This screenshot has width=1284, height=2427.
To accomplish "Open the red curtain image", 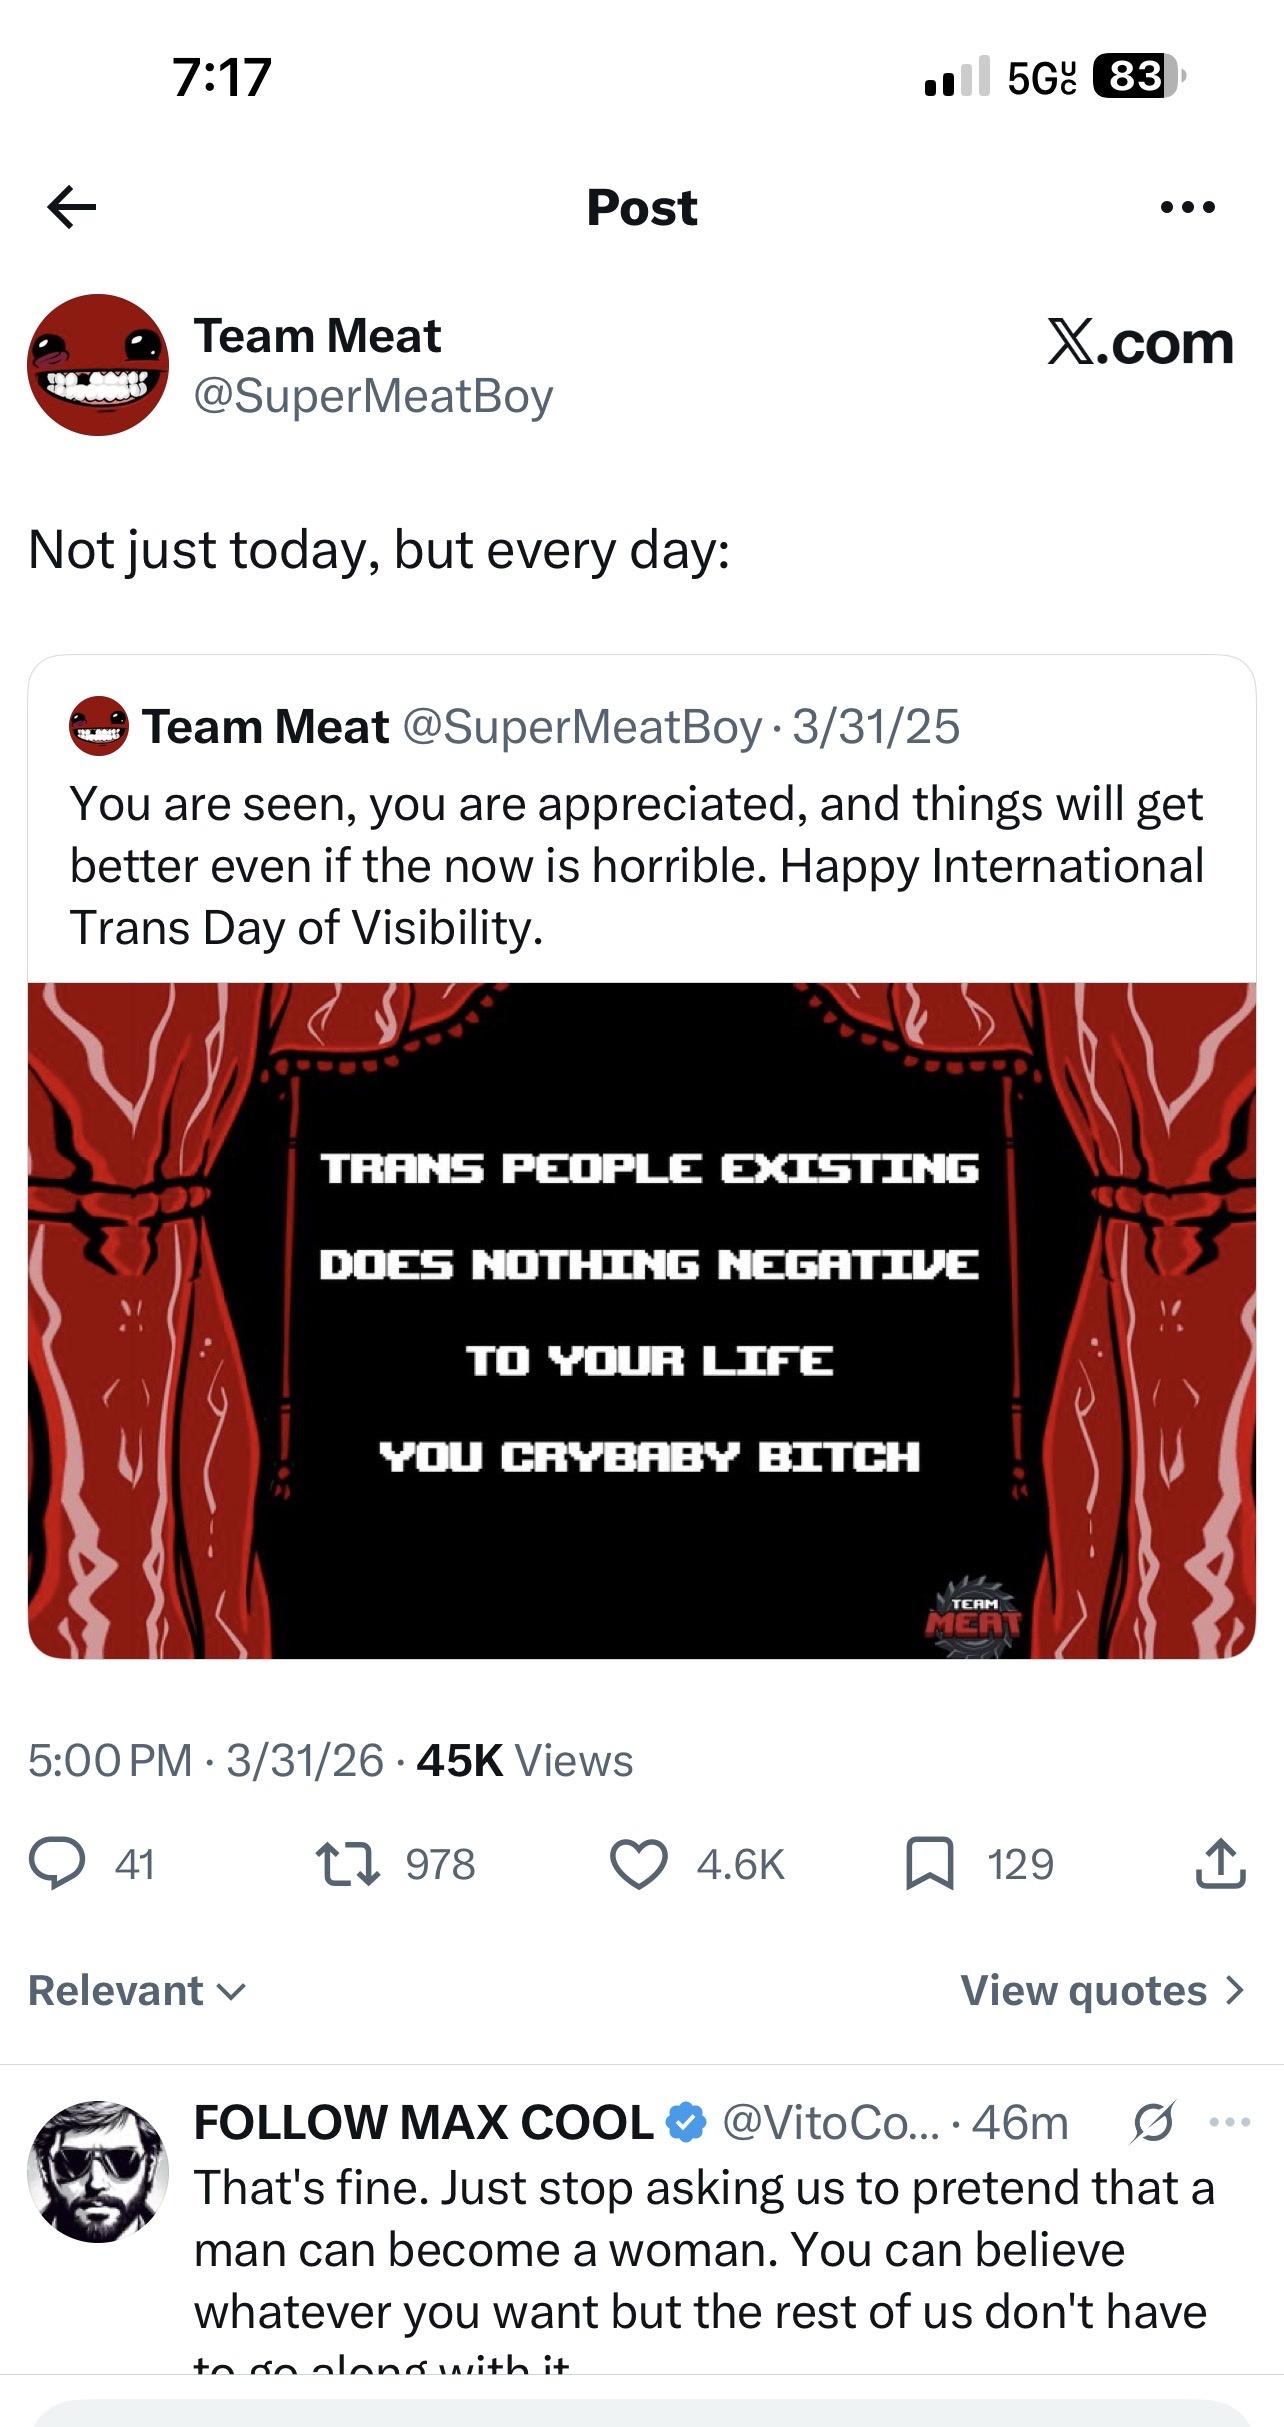I will click(641, 1320).
